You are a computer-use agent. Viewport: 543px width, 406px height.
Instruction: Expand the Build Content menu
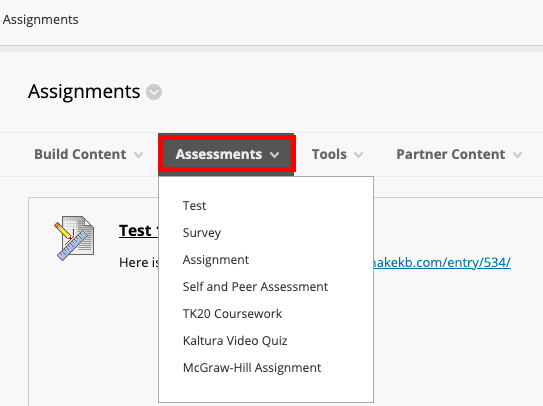pos(89,154)
